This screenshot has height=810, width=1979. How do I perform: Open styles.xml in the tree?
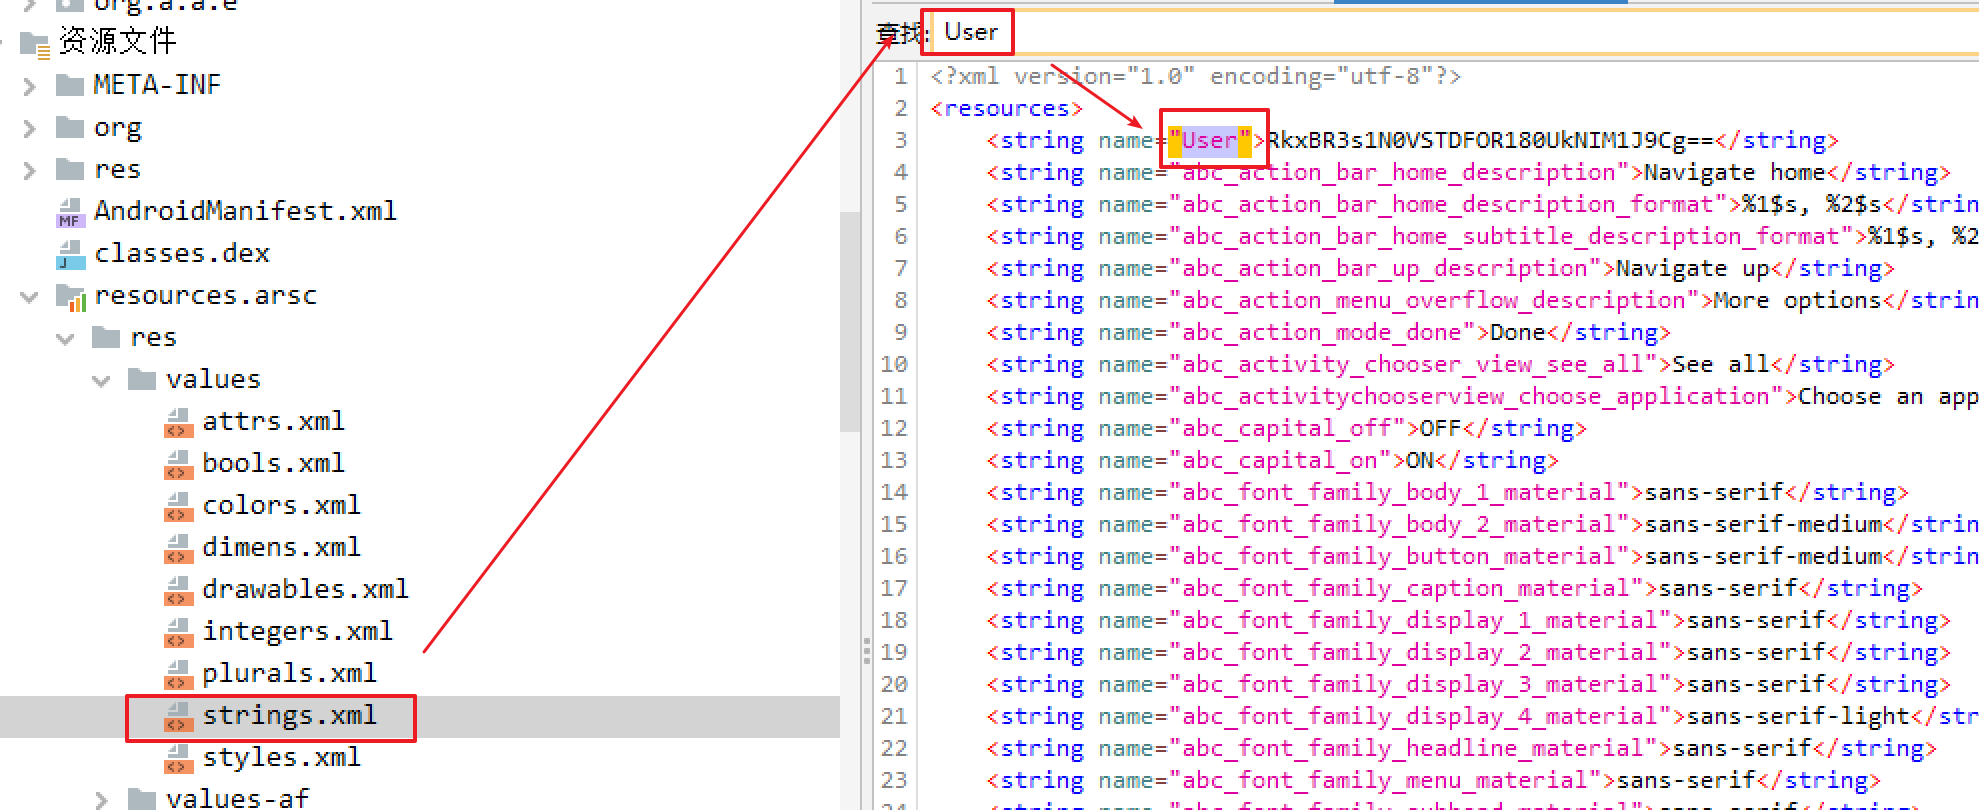tap(281, 758)
